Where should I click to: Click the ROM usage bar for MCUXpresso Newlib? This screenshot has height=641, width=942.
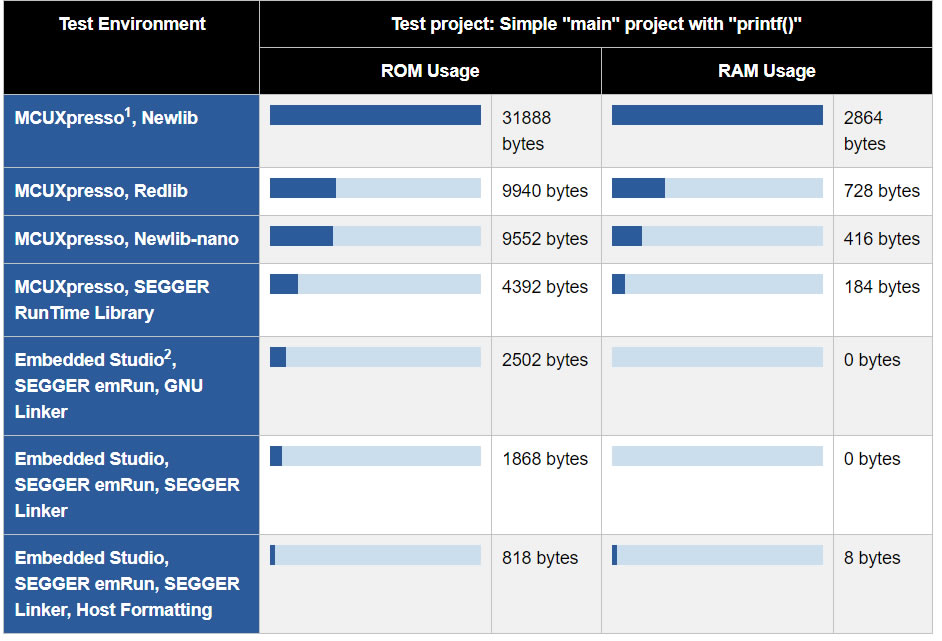[375, 115]
